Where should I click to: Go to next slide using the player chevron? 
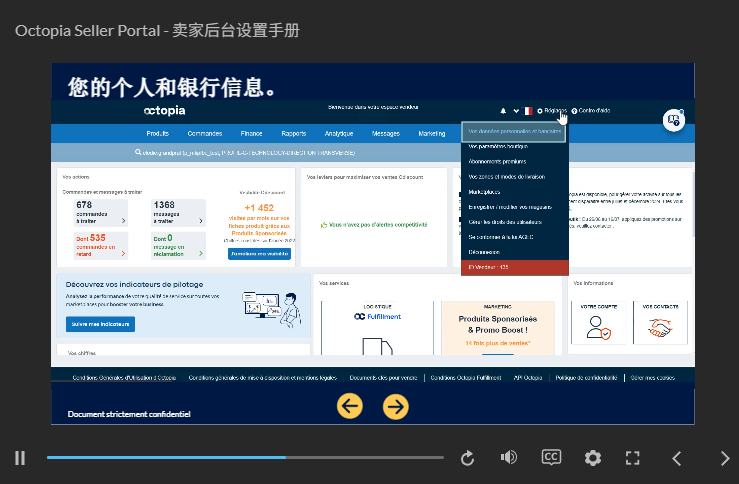pyautogui.click(x=725, y=458)
